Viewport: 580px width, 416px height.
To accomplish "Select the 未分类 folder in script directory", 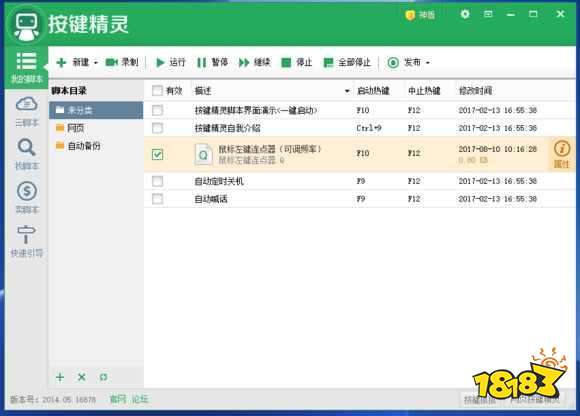I will click(x=96, y=110).
